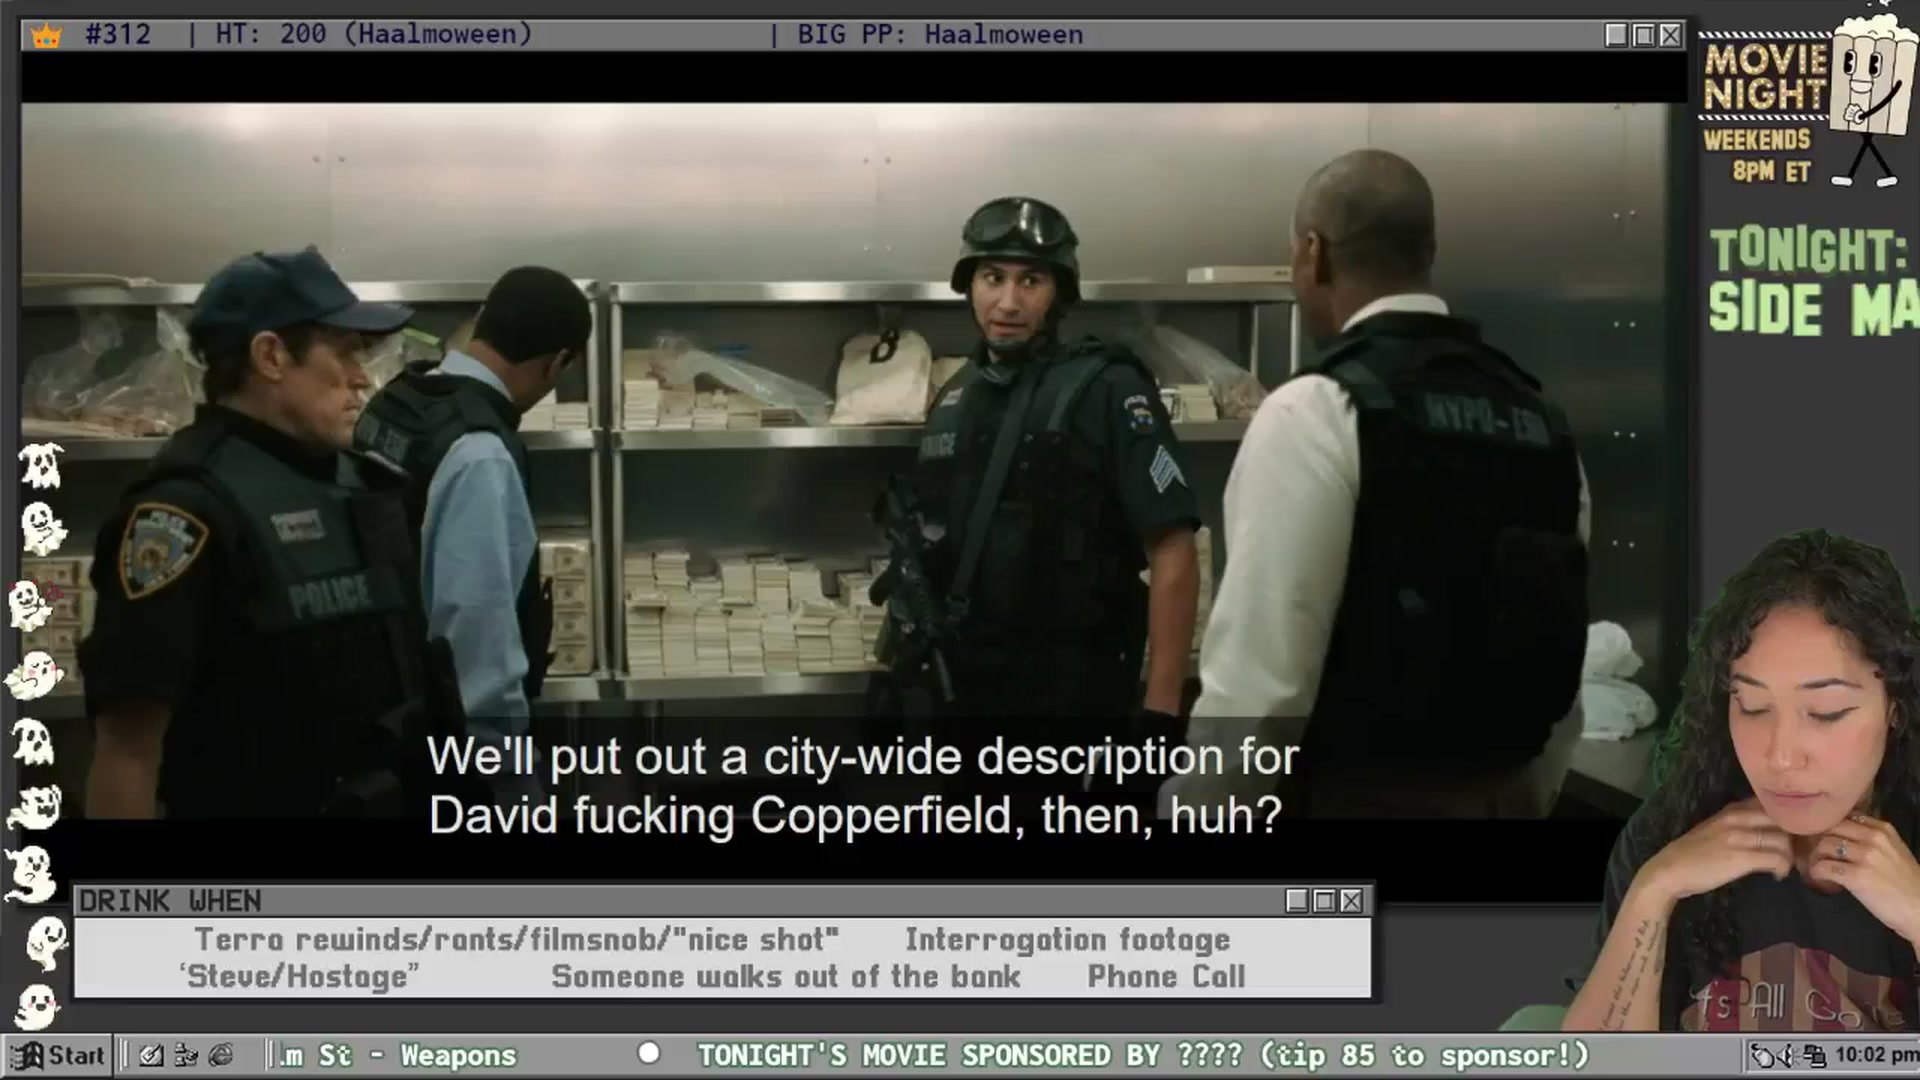The height and width of the screenshot is (1080, 1920).
Task: Click the network computers tray icon
Action: tap(1814, 1056)
